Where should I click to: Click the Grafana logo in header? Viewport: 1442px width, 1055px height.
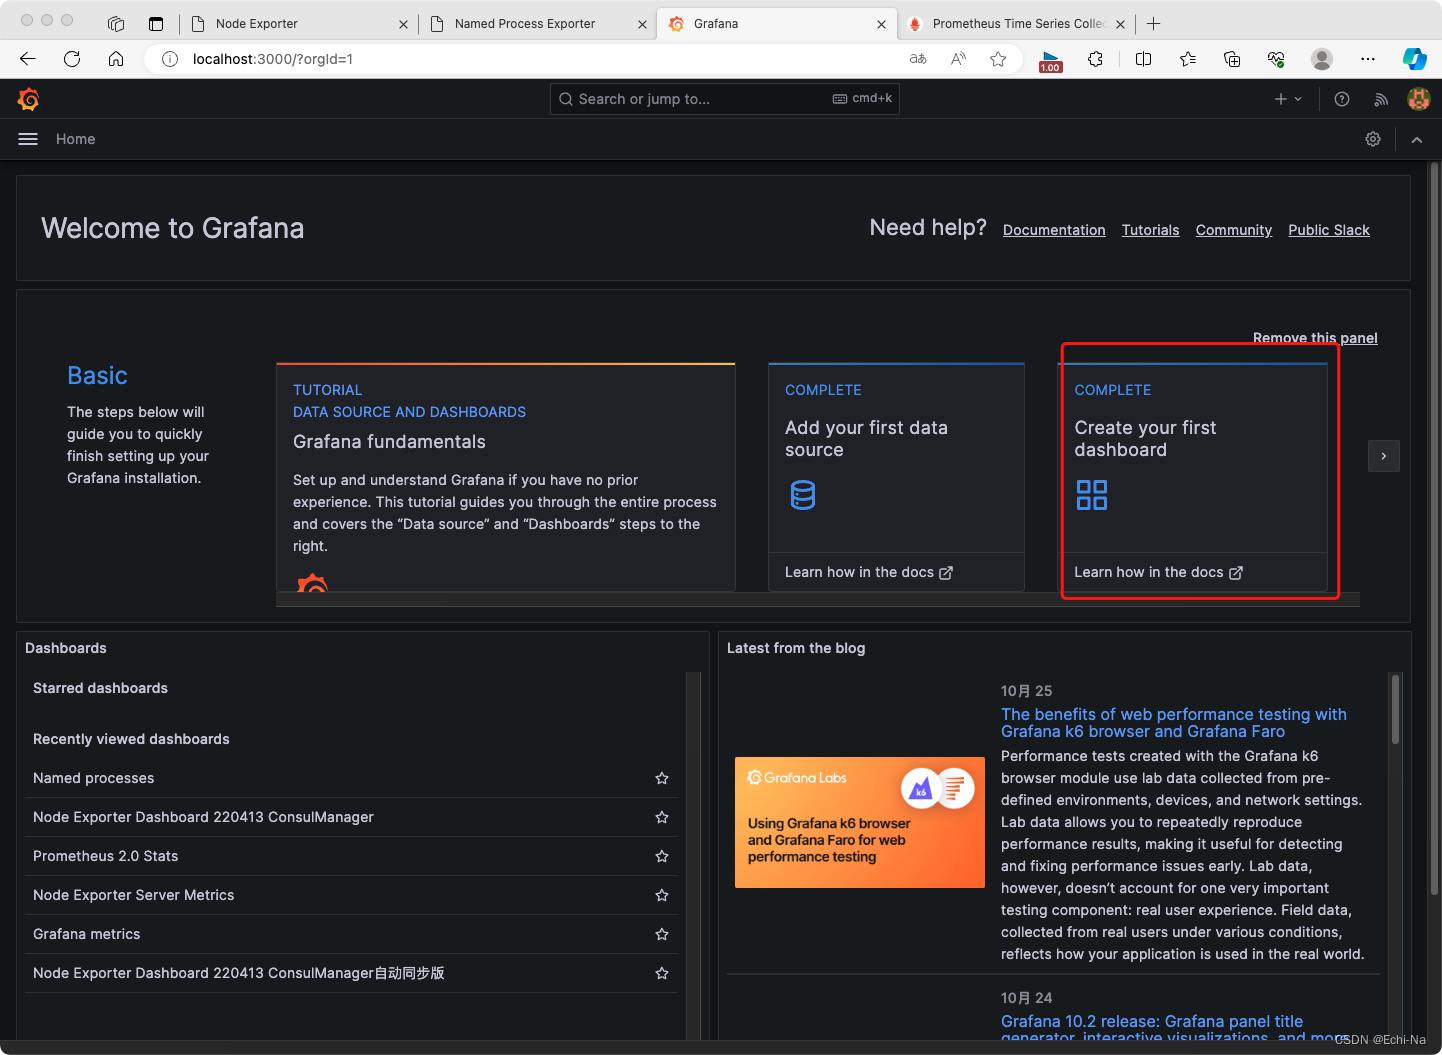tap(28, 99)
